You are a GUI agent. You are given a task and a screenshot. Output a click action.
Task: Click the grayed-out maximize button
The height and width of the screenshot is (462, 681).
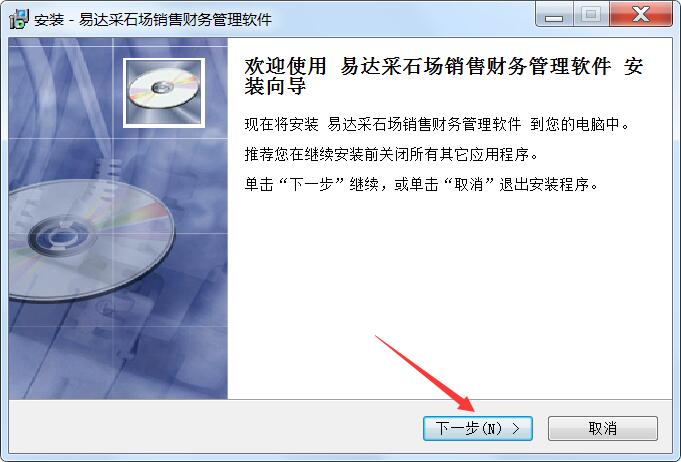(x=591, y=15)
